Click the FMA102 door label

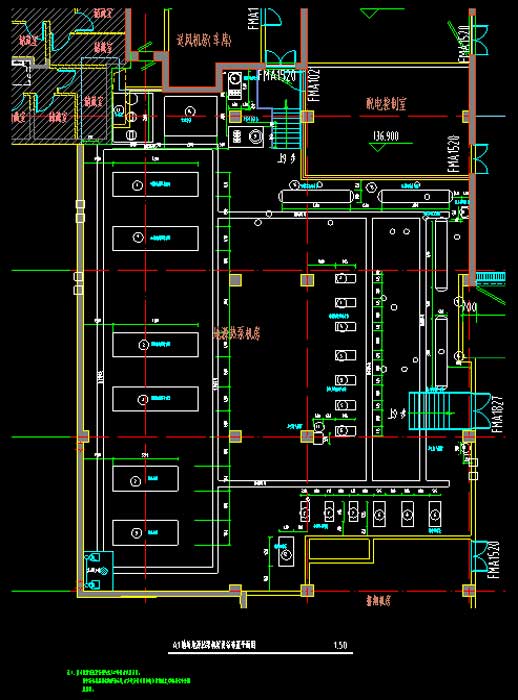[314, 84]
